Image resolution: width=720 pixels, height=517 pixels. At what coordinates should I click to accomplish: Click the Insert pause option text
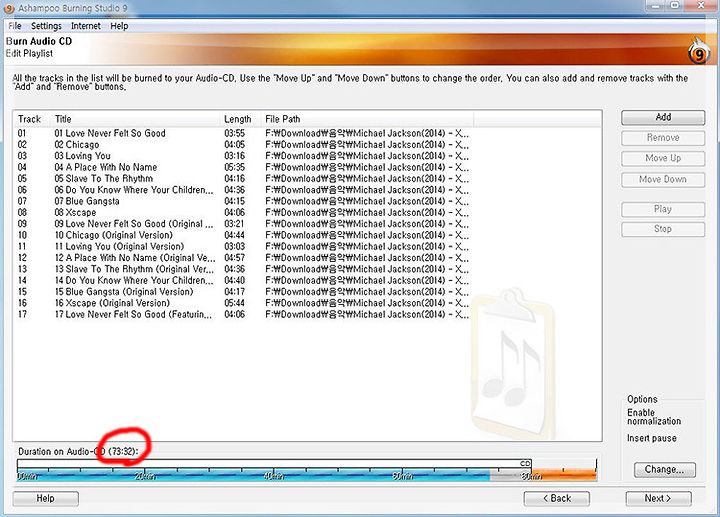pyautogui.click(x=652, y=438)
